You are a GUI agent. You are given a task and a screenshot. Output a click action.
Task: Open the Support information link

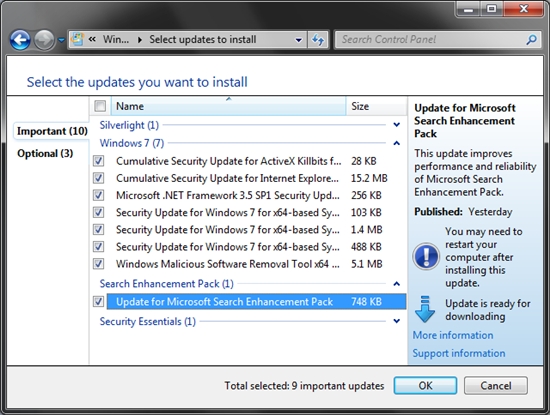[459, 353]
